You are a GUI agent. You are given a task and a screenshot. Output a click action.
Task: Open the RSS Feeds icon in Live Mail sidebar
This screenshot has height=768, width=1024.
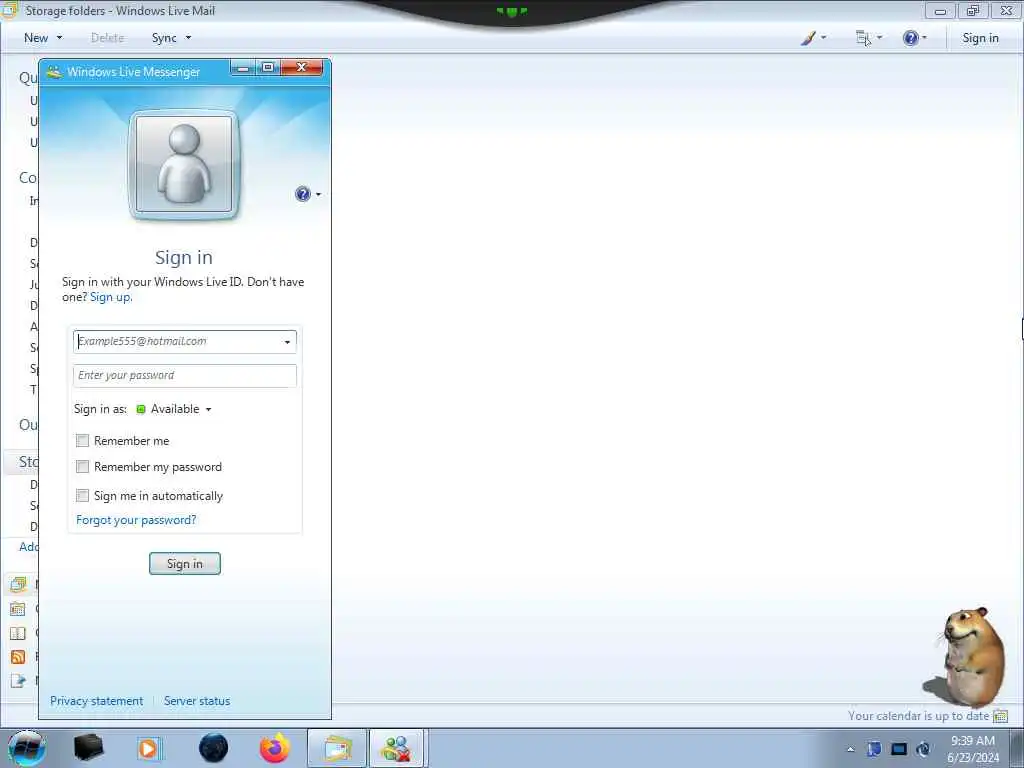point(18,657)
